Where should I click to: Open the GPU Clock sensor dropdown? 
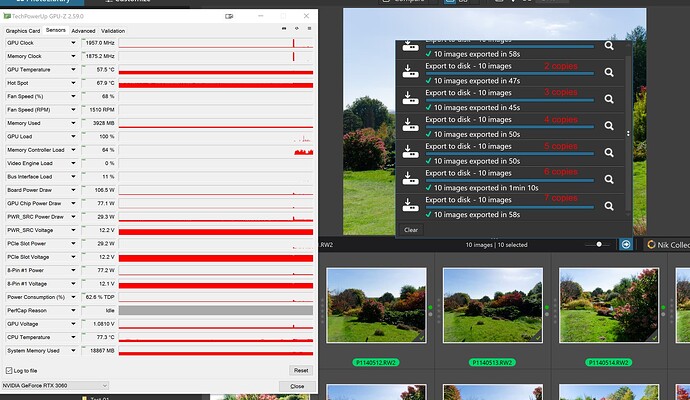(73, 44)
